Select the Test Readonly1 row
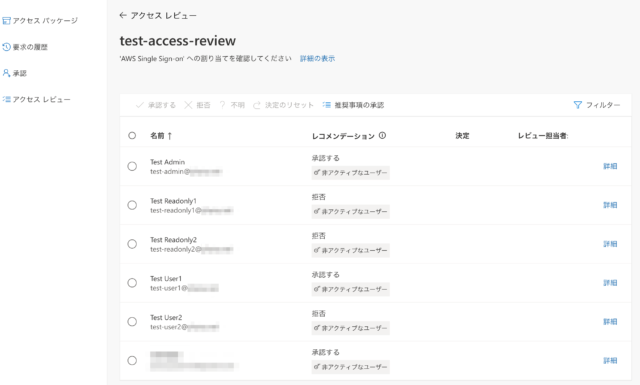This screenshot has height=385, width=640. pos(132,205)
